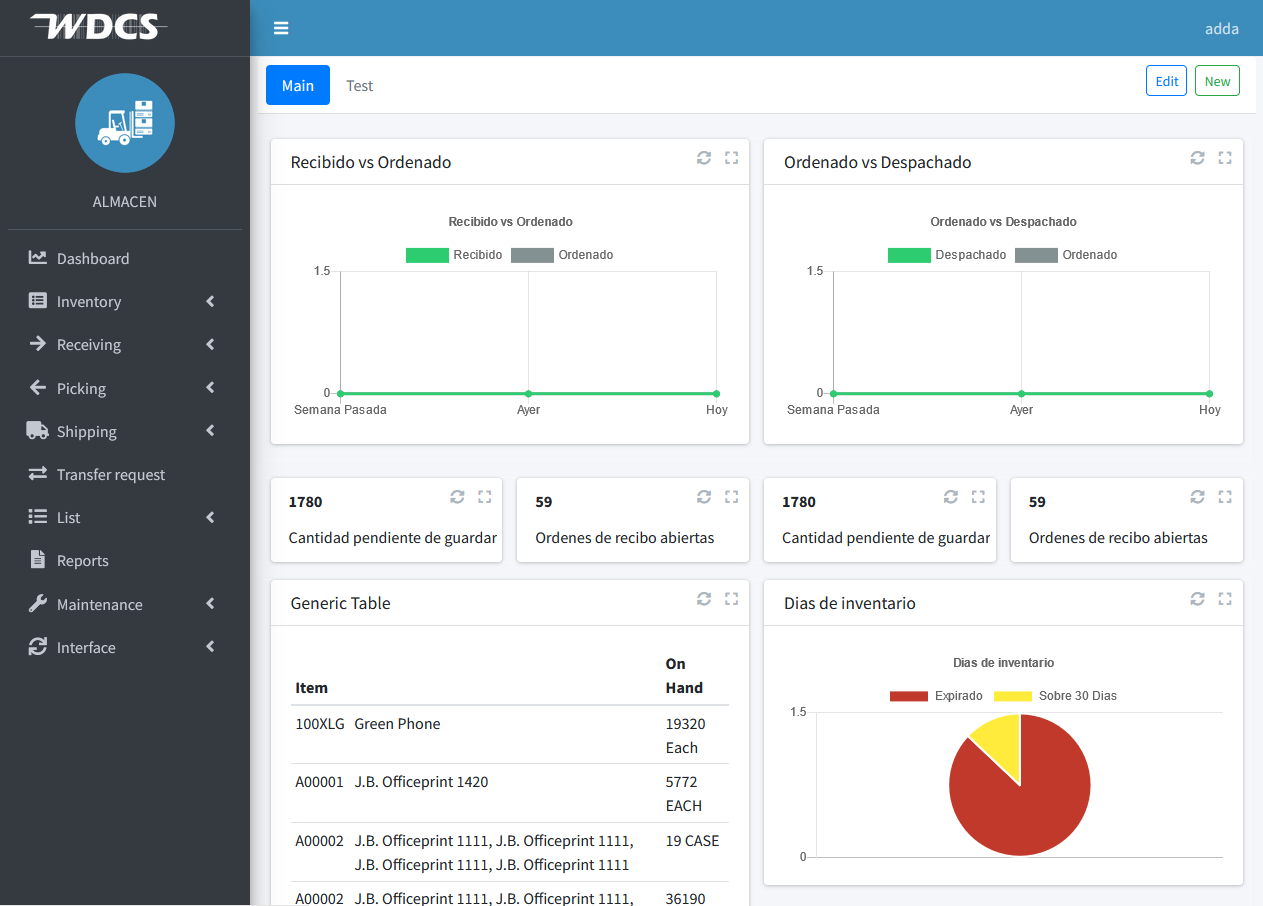1263x906 pixels.
Task: Click the New dashboard button
Action: coord(1217,81)
